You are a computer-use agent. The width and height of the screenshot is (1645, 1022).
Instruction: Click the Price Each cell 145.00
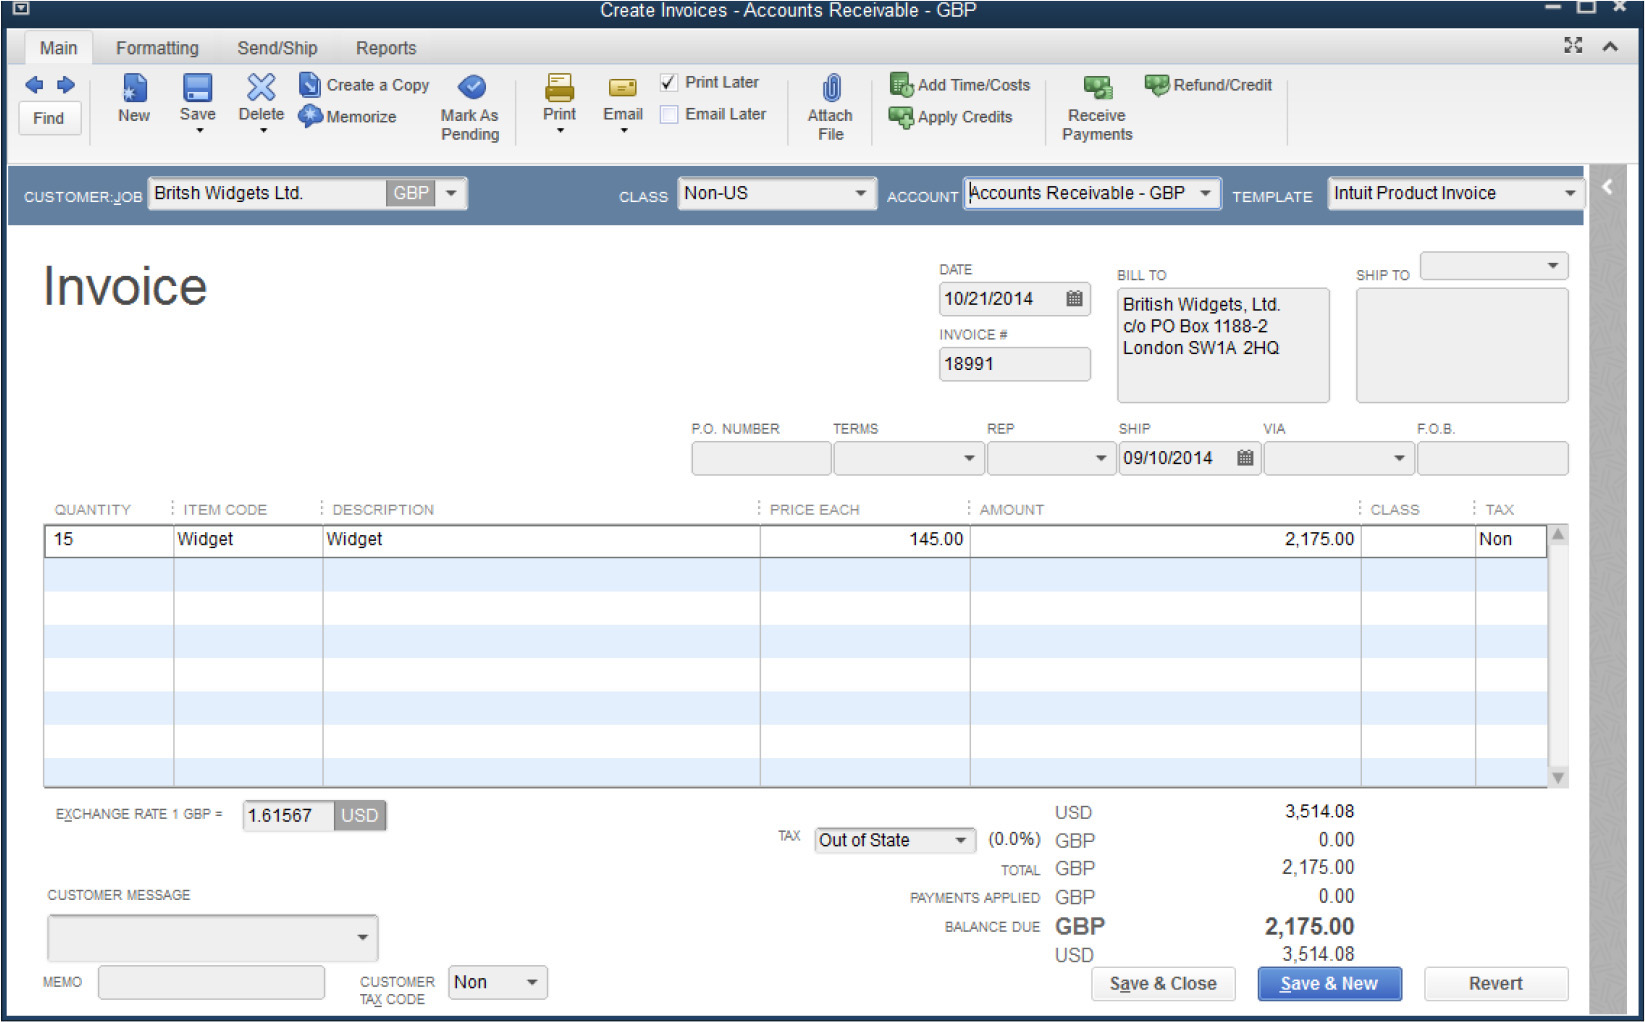tap(864, 540)
